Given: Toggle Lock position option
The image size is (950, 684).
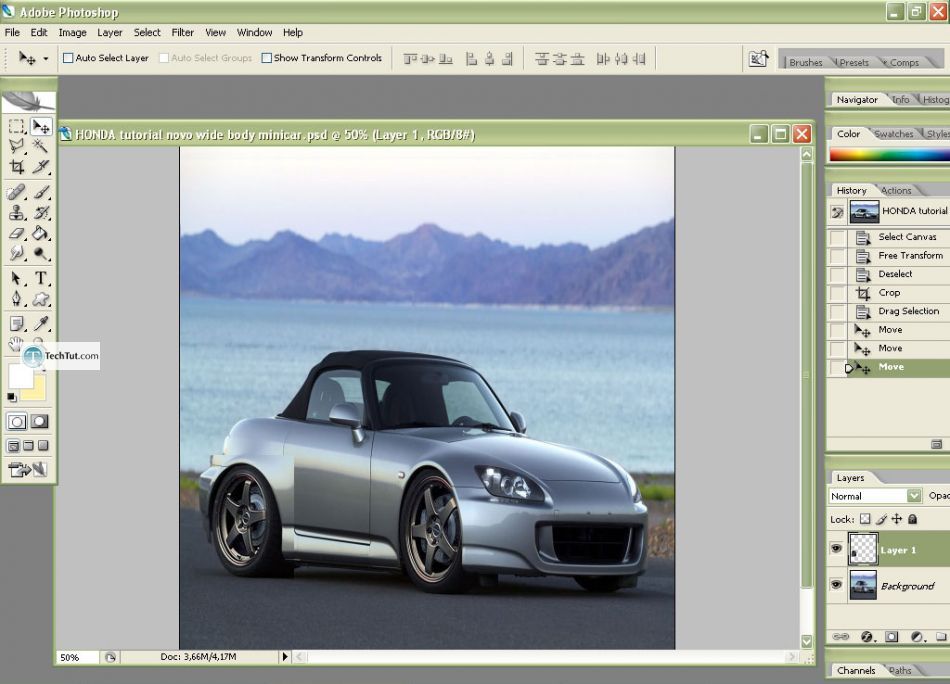Looking at the screenshot, I should click(x=897, y=519).
